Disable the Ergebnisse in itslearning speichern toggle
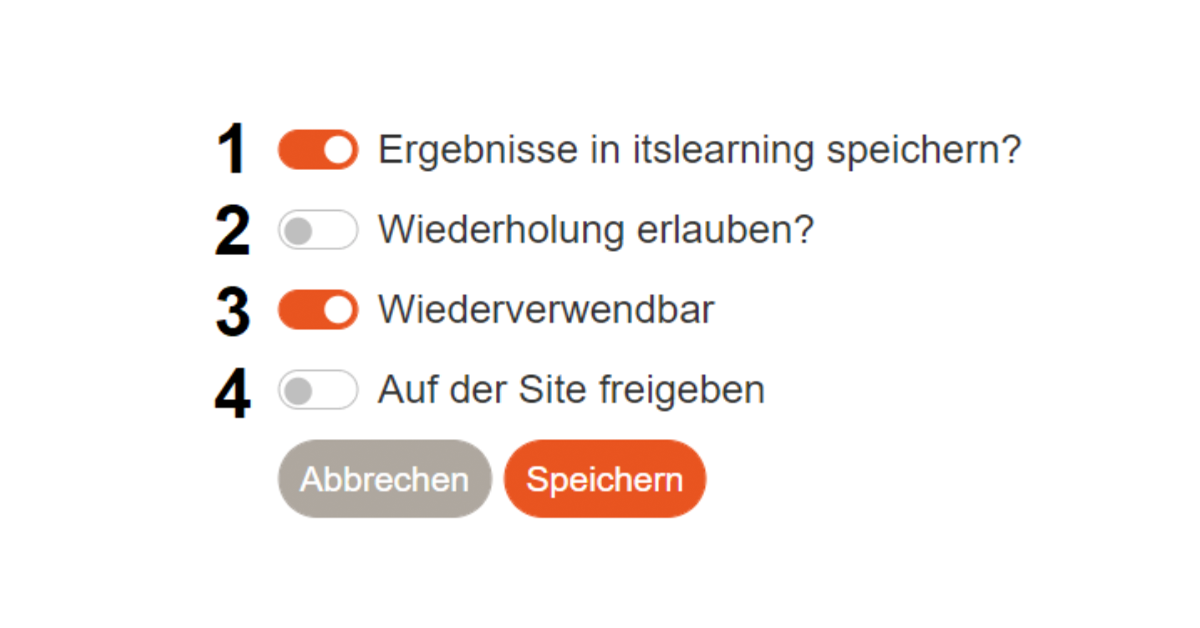Viewport: 1200px width, 628px height. pyautogui.click(x=317, y=150)
